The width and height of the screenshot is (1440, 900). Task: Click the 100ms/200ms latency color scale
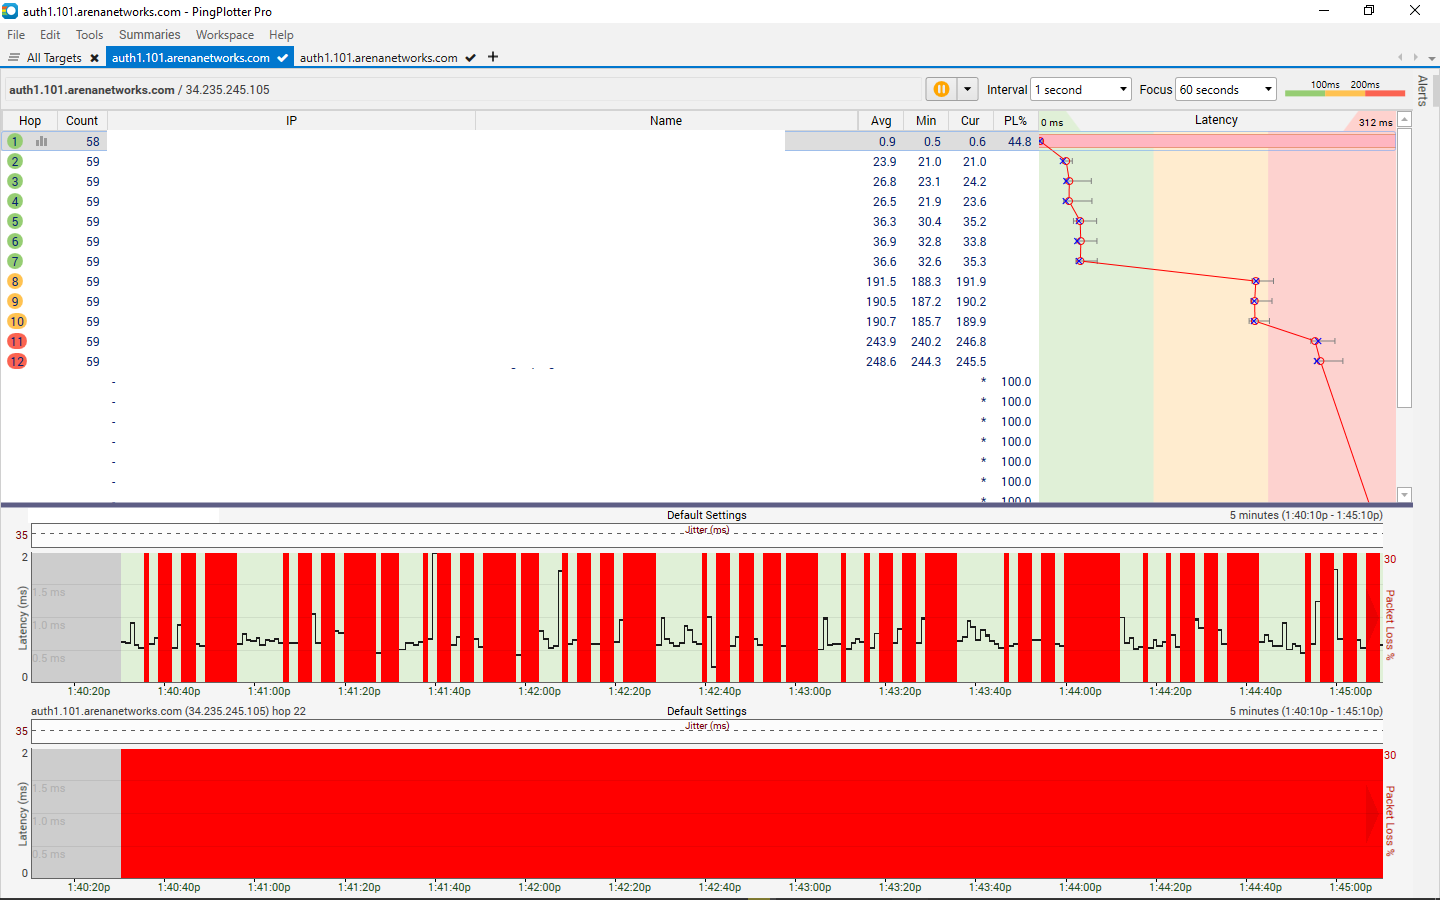coord(1344,89)
